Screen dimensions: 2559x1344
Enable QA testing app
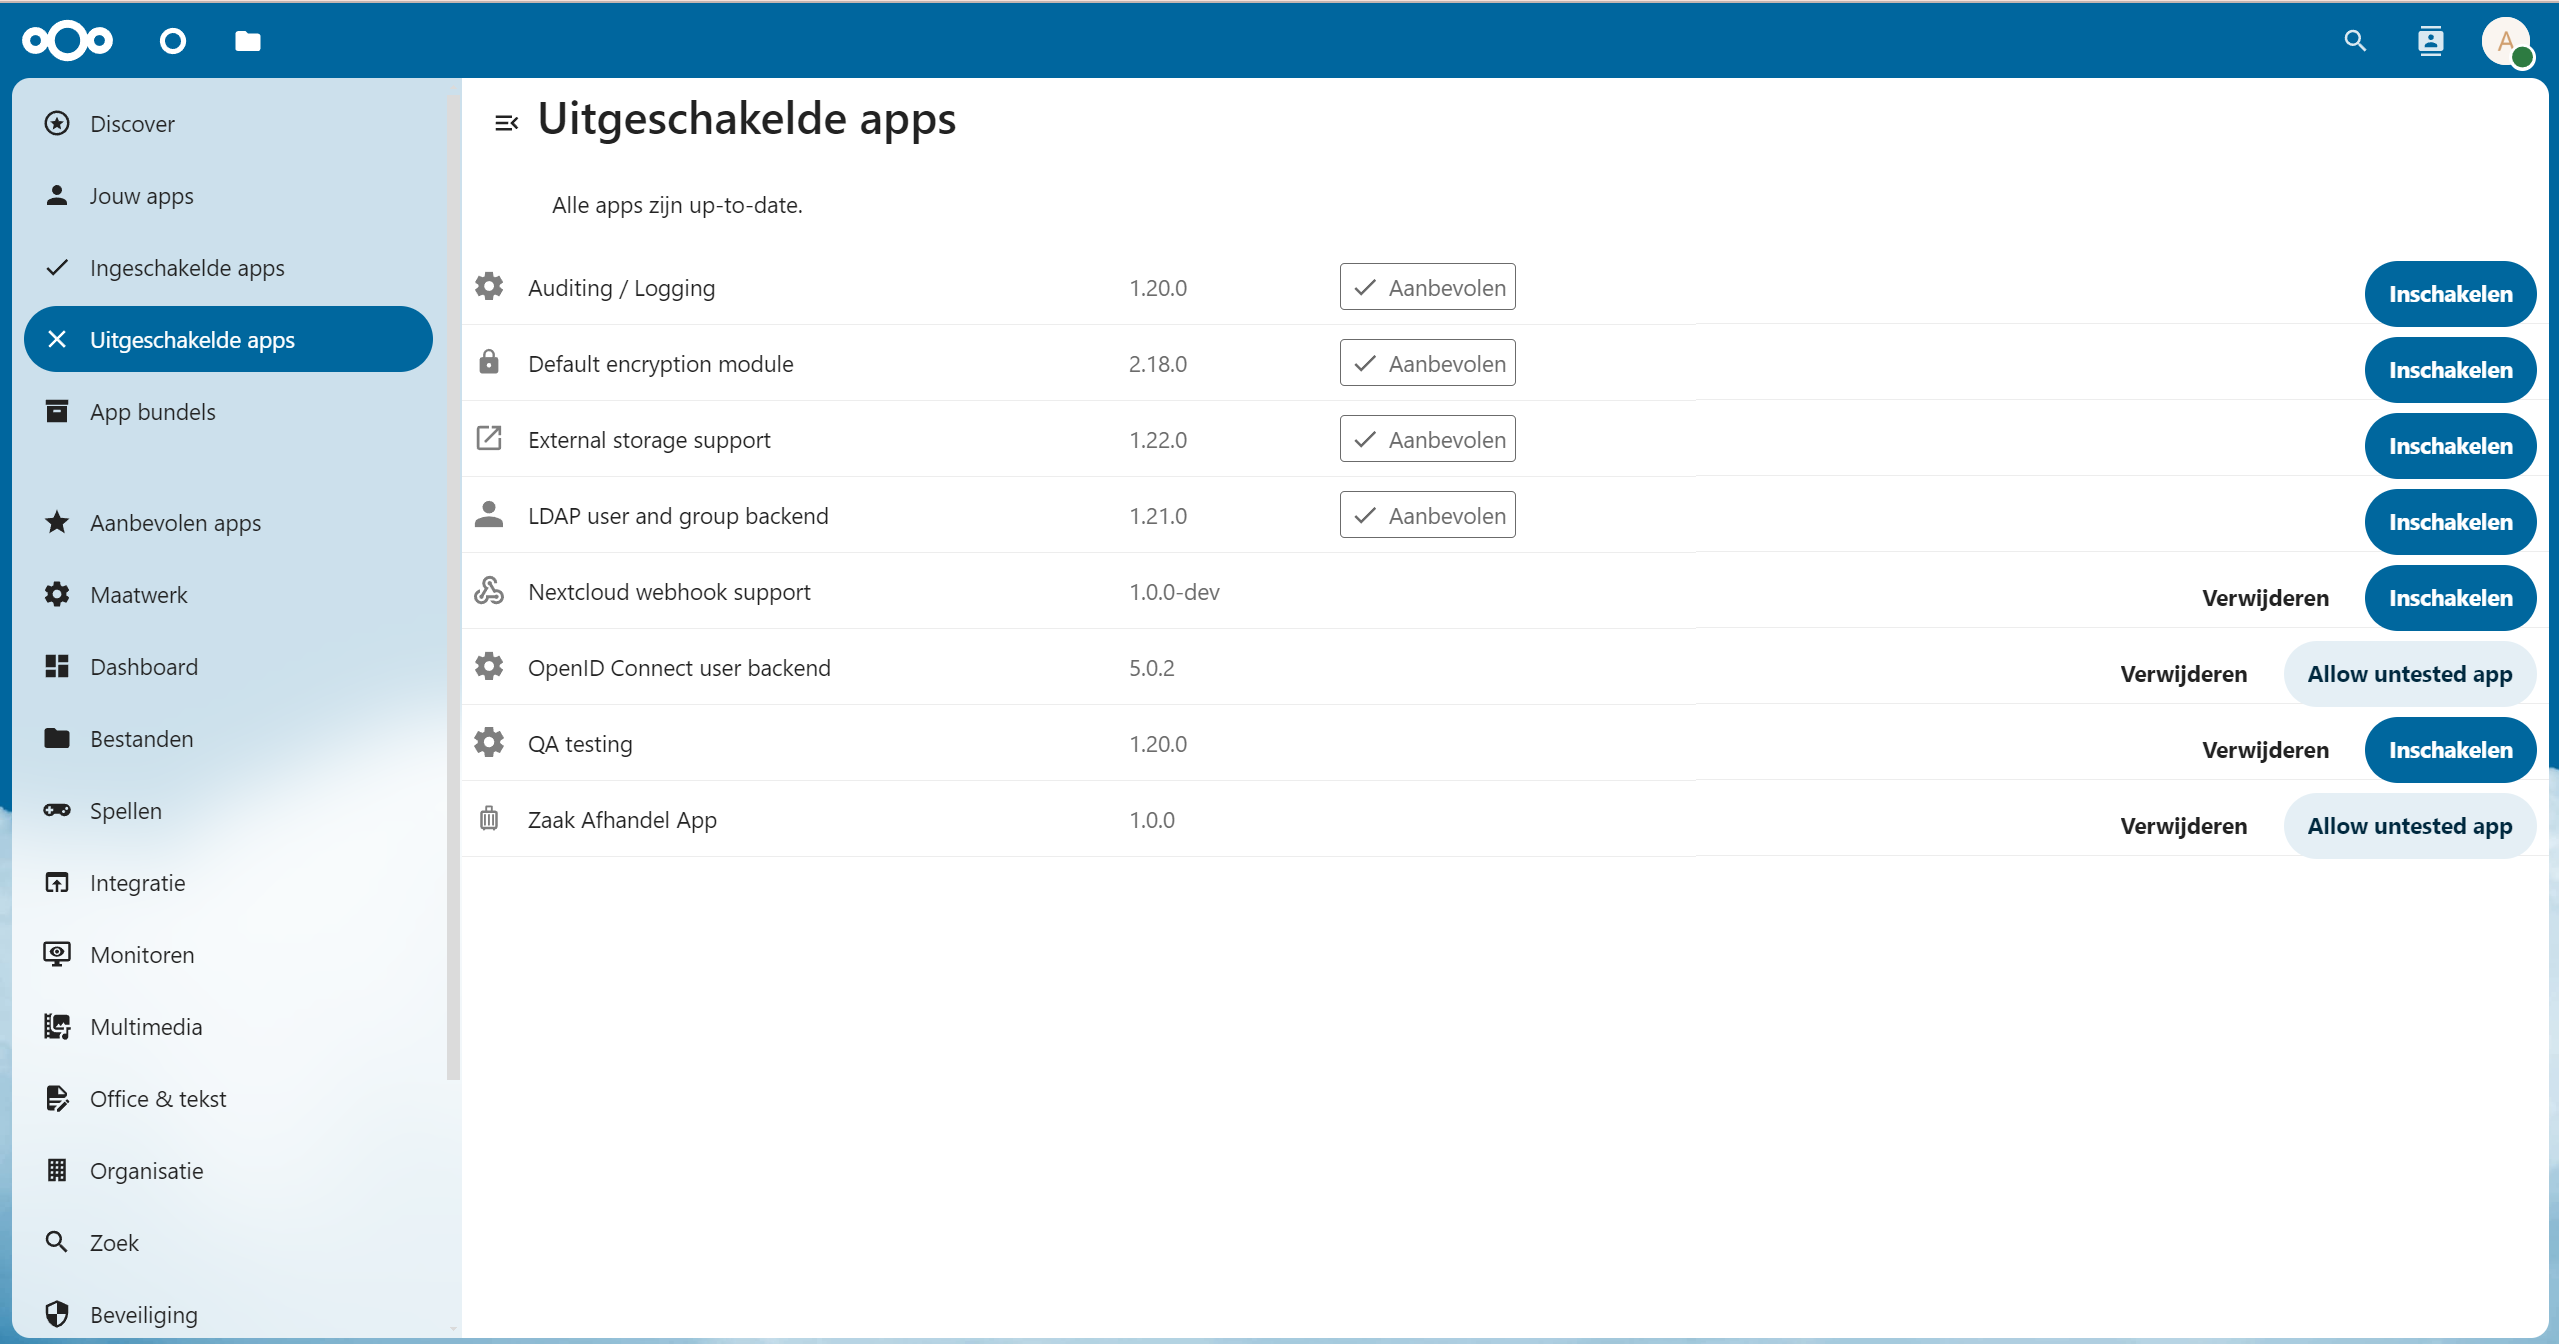point(2450,750)
